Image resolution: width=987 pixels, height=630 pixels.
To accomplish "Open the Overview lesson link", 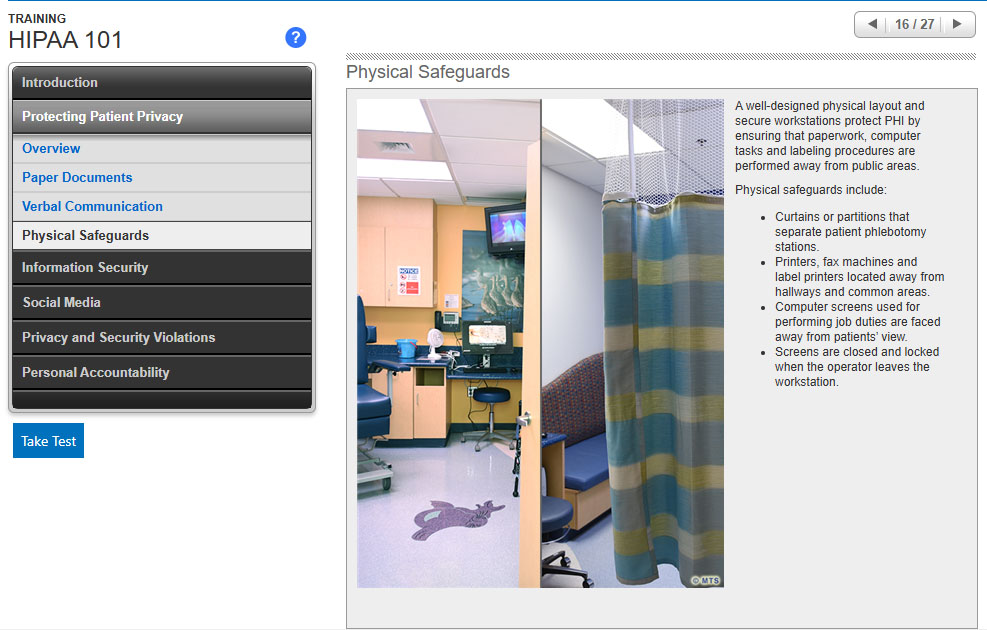I will [51, 149].
